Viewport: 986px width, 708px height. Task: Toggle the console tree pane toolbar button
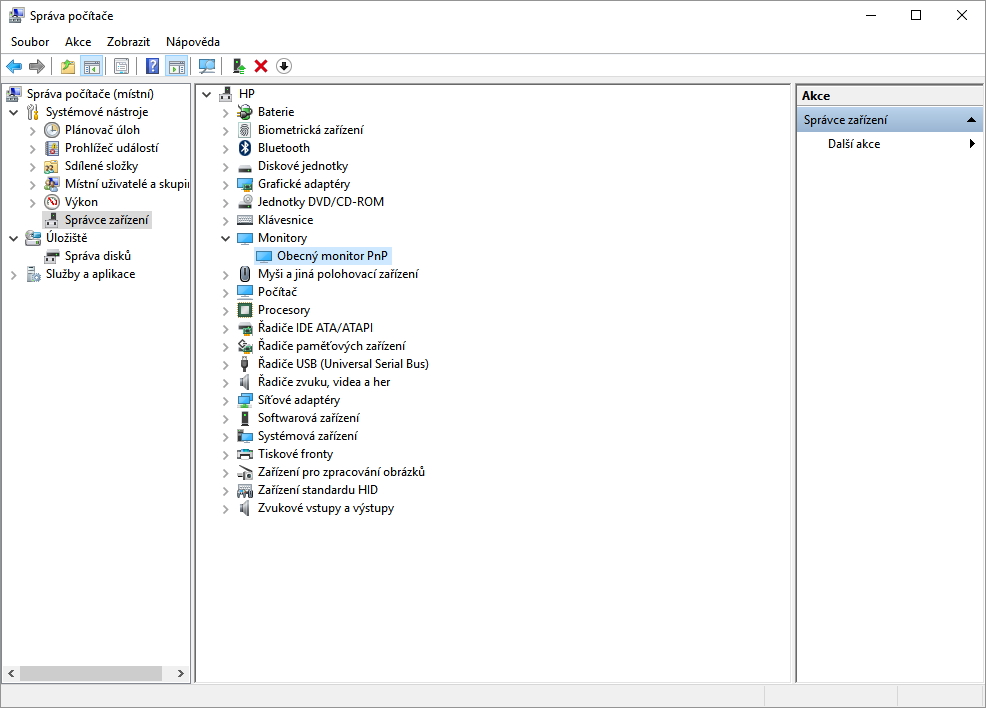[x=91, y=66]
